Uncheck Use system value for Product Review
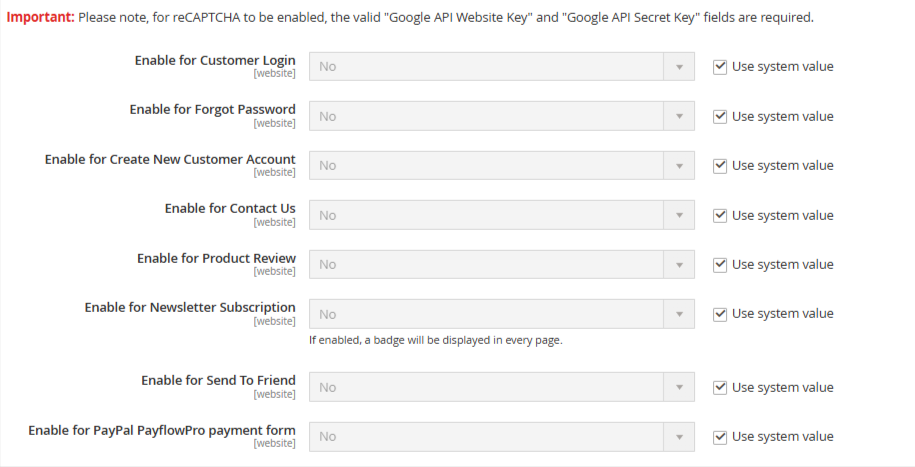 tap(720, 265)
